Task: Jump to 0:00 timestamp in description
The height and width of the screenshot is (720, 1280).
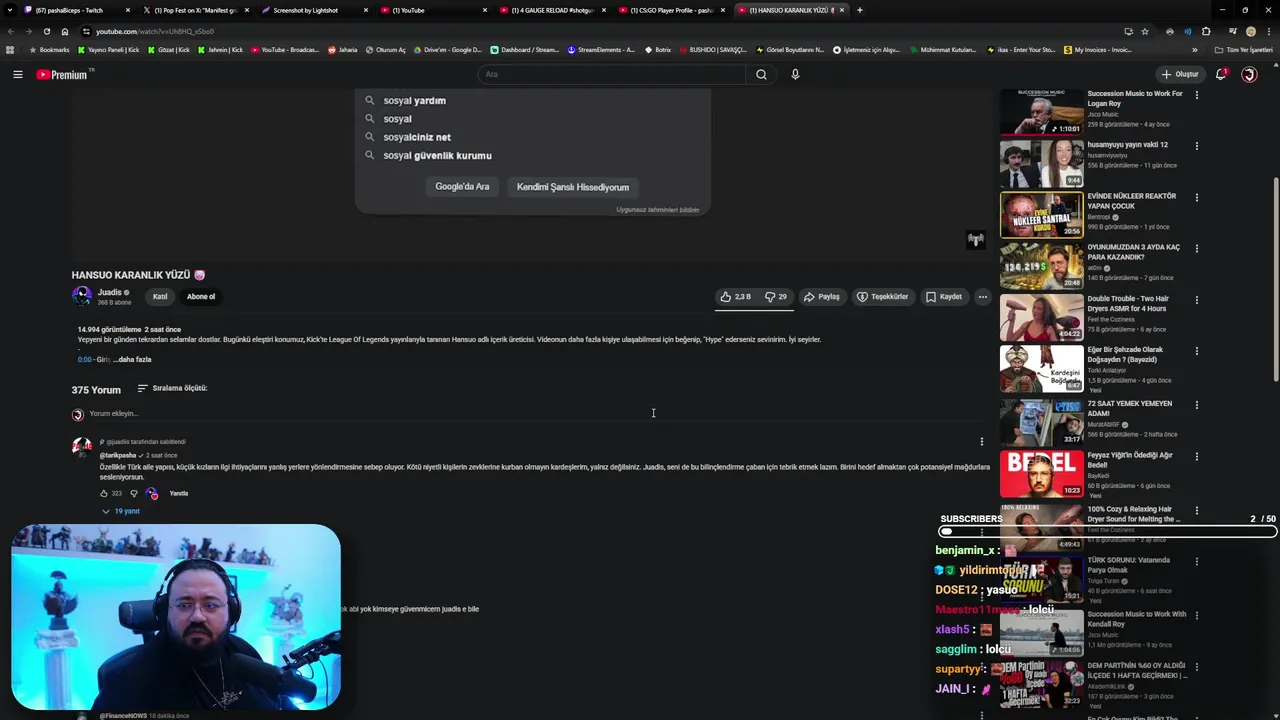Action: (84, 359)
